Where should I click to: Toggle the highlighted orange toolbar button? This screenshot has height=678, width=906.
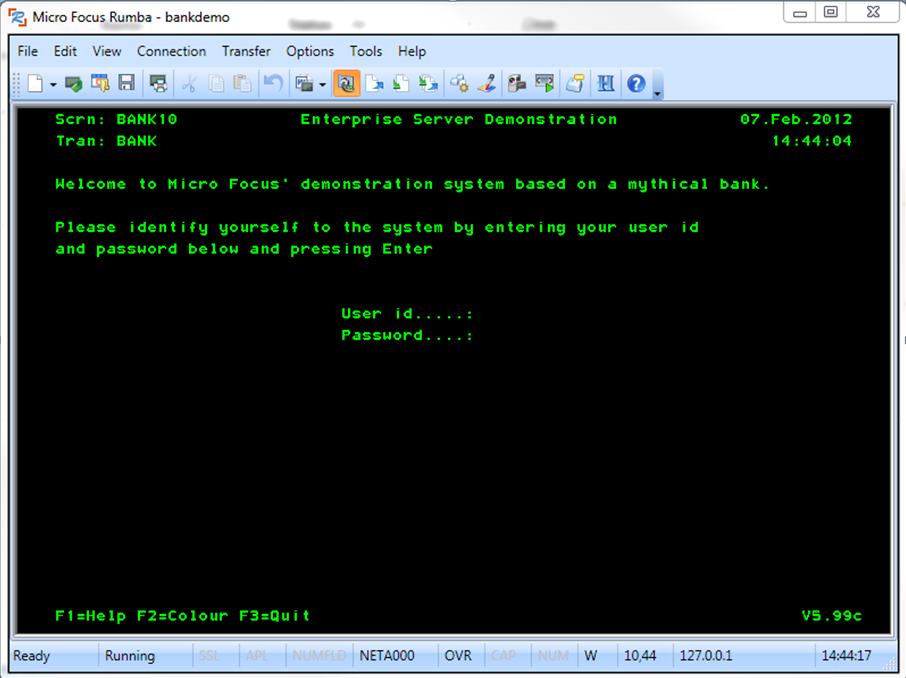point(347,84)
